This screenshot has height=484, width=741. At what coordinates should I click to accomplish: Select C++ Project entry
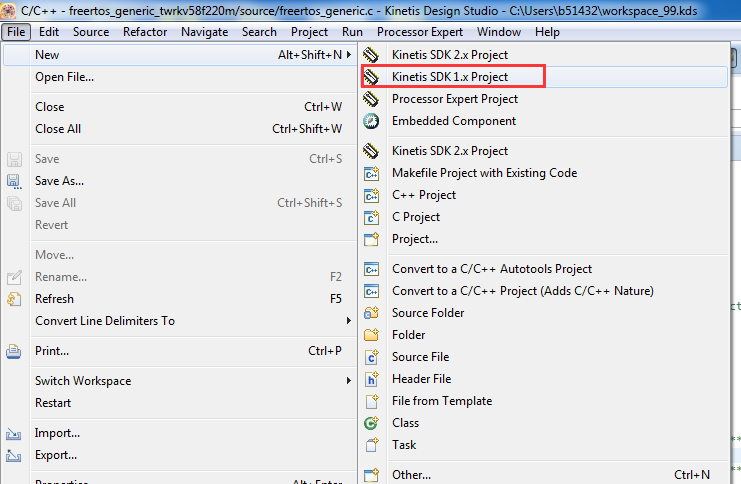point(544,195)
